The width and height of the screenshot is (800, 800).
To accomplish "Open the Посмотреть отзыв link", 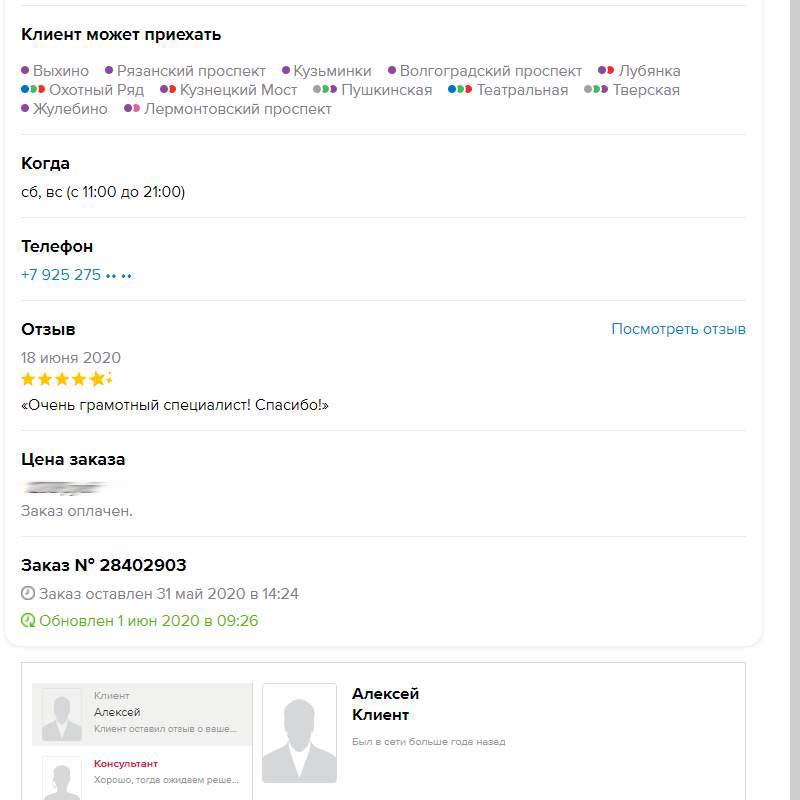I will pyautogui.click(x=678, y=329).
